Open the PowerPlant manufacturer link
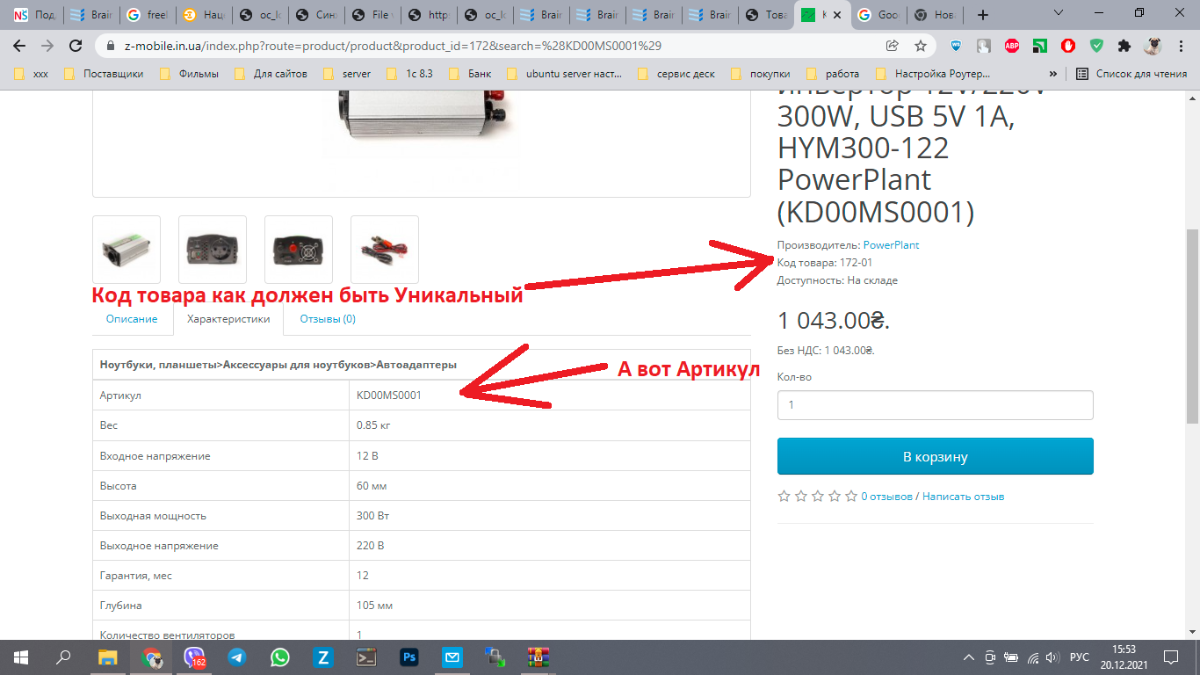 pos(891,245)
